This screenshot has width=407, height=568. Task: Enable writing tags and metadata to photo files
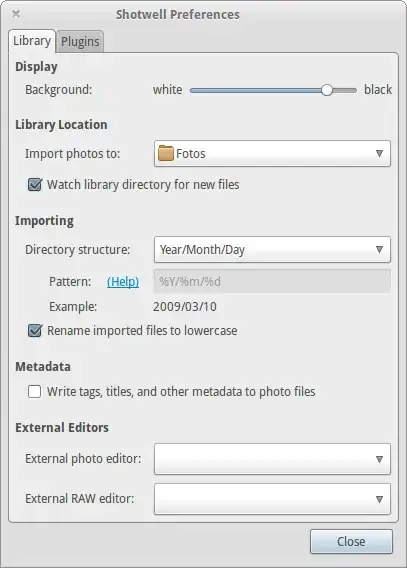34,392
